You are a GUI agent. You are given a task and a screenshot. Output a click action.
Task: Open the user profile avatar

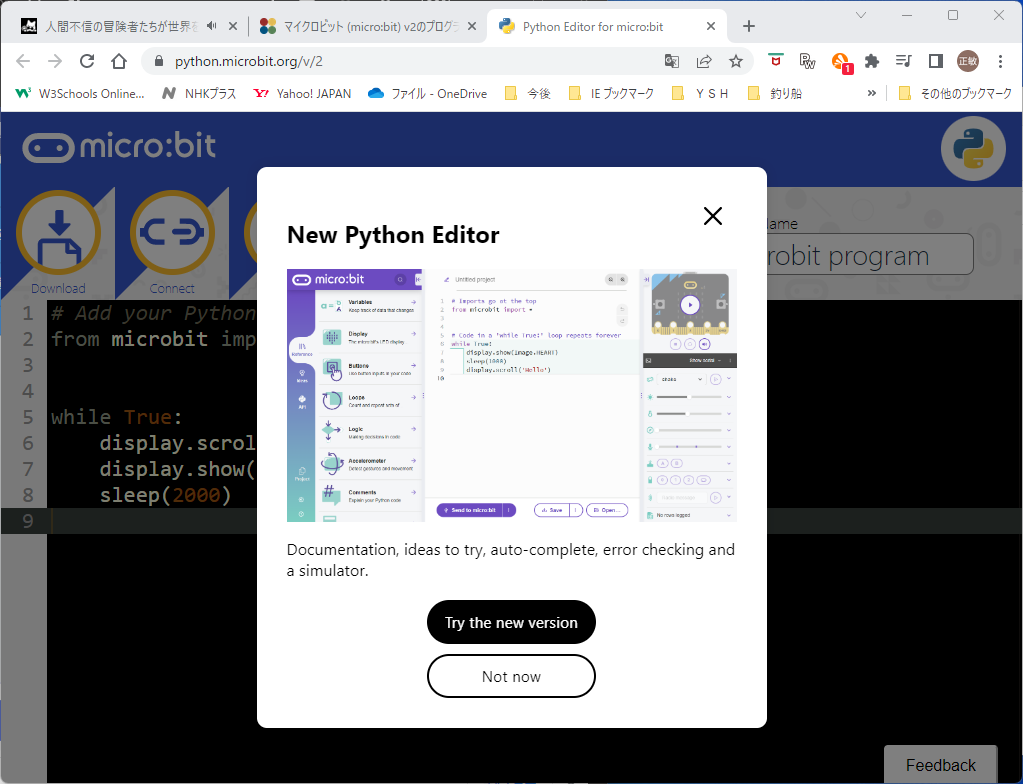point(968,61)
